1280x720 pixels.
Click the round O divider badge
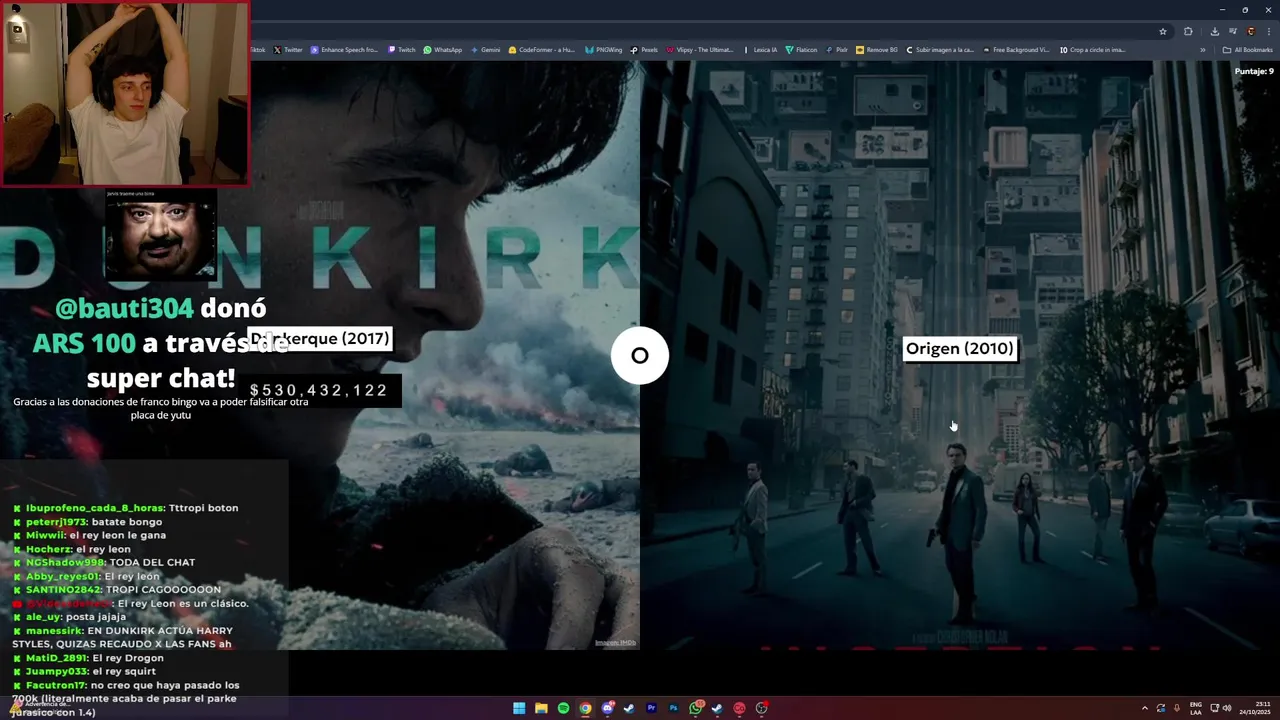click(x=639, y=355)
